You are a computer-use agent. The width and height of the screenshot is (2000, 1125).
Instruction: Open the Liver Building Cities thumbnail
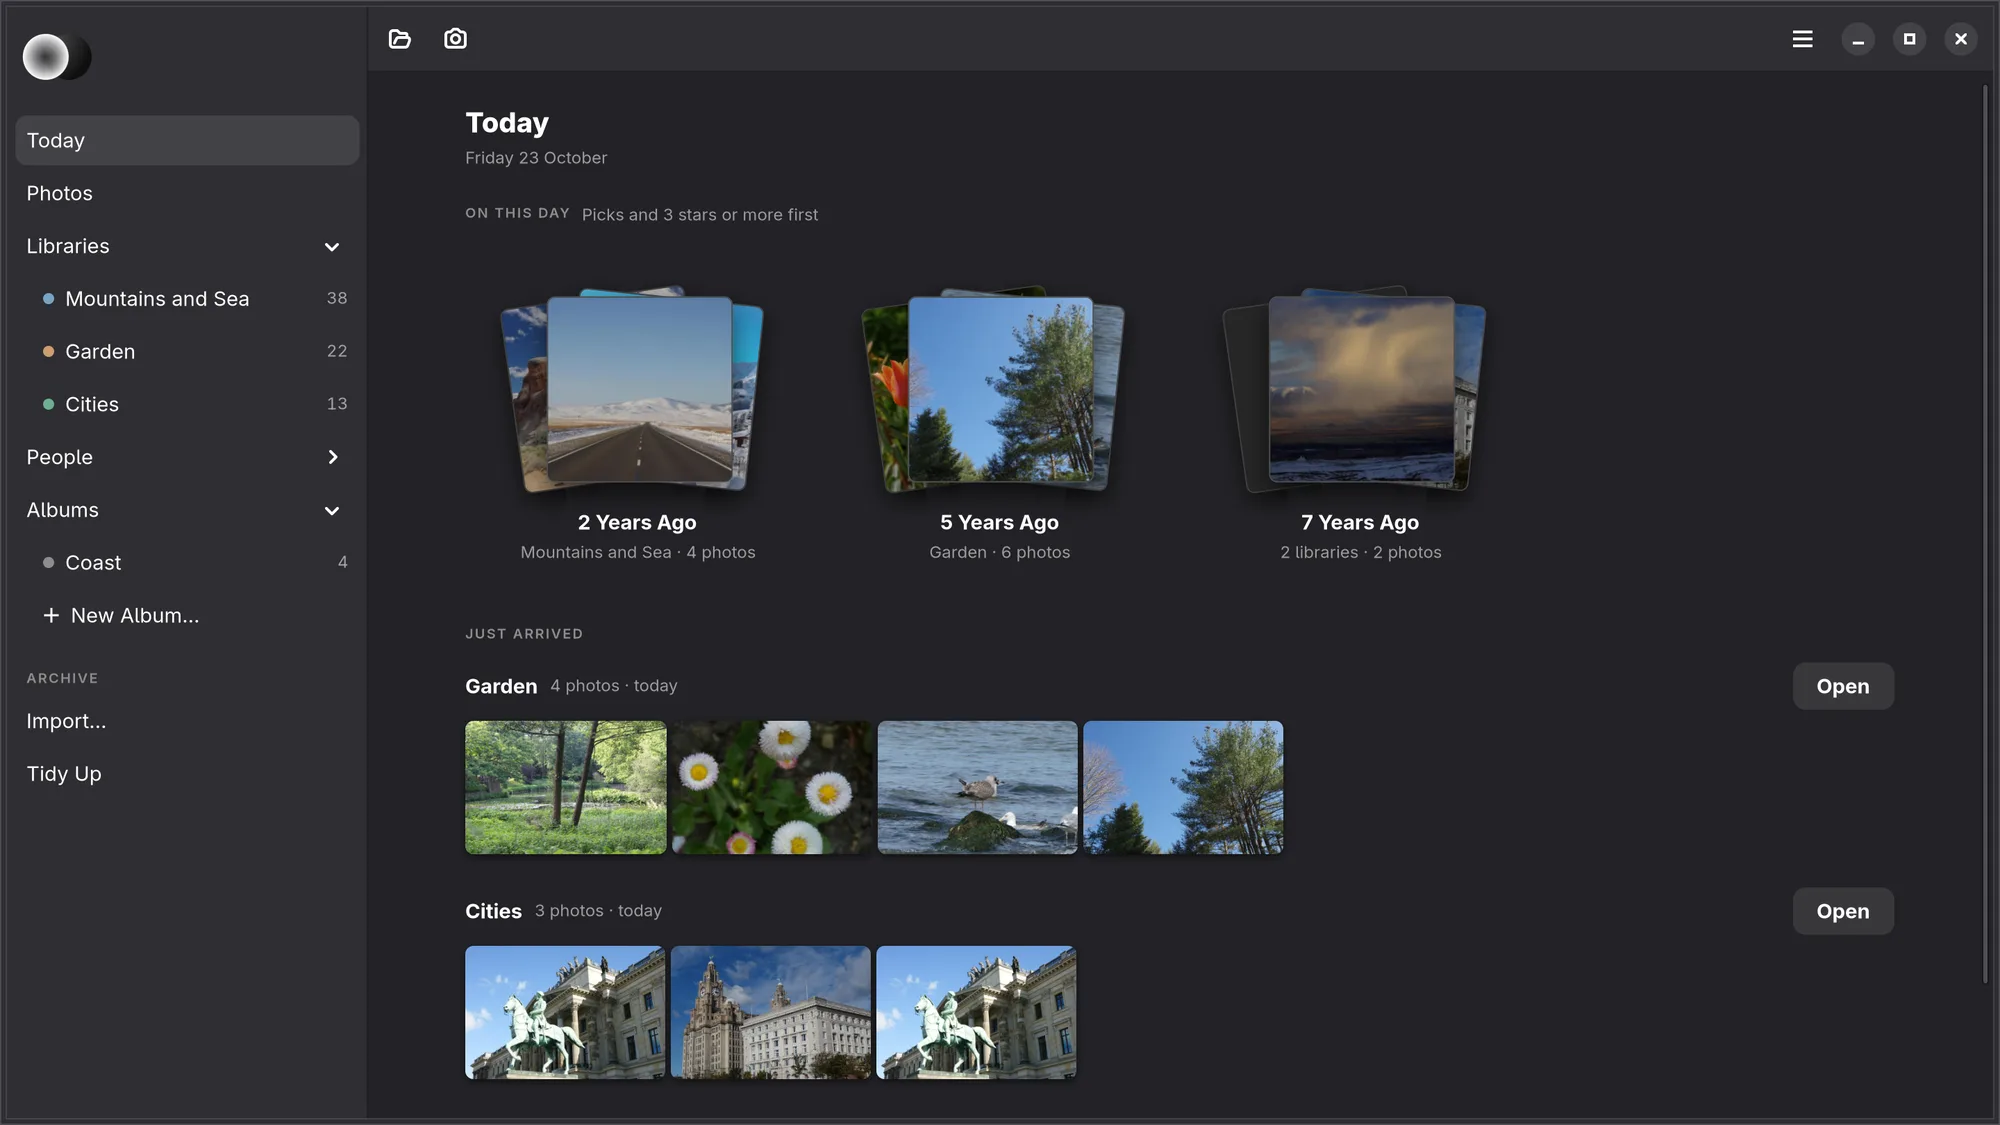tap(771, 1012)
